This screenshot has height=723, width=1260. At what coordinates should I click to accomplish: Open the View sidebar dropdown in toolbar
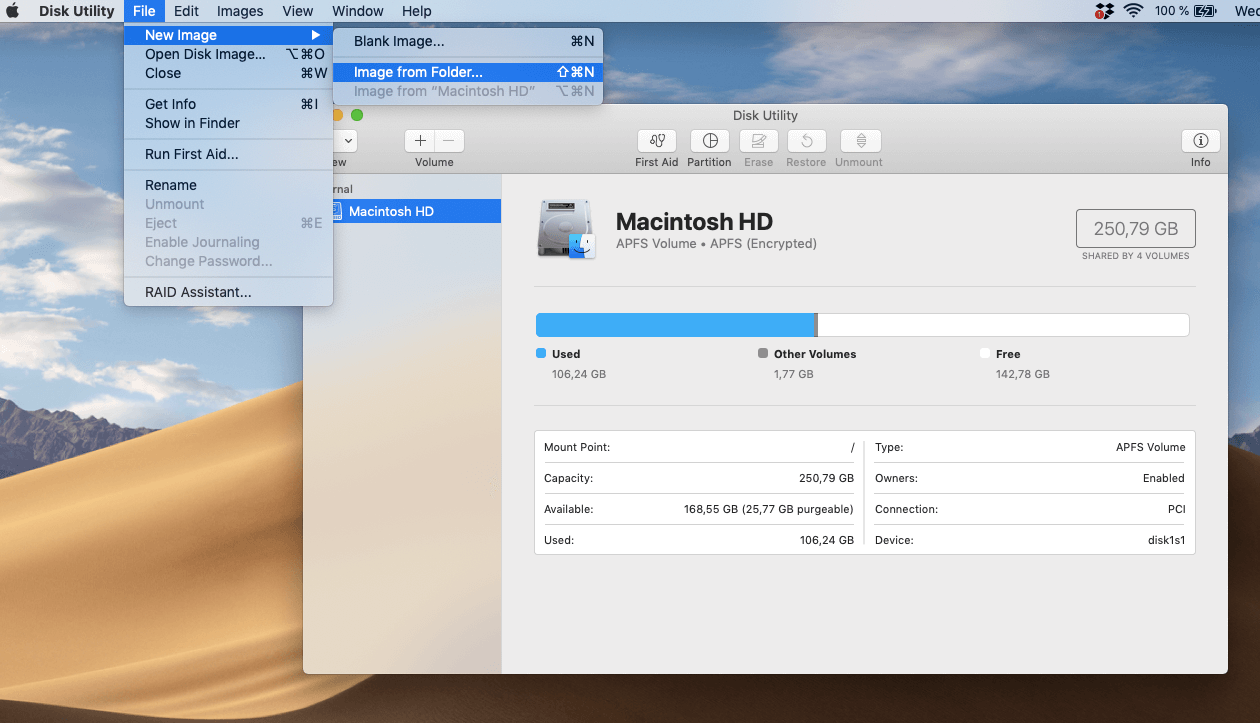tap(345, 141)
